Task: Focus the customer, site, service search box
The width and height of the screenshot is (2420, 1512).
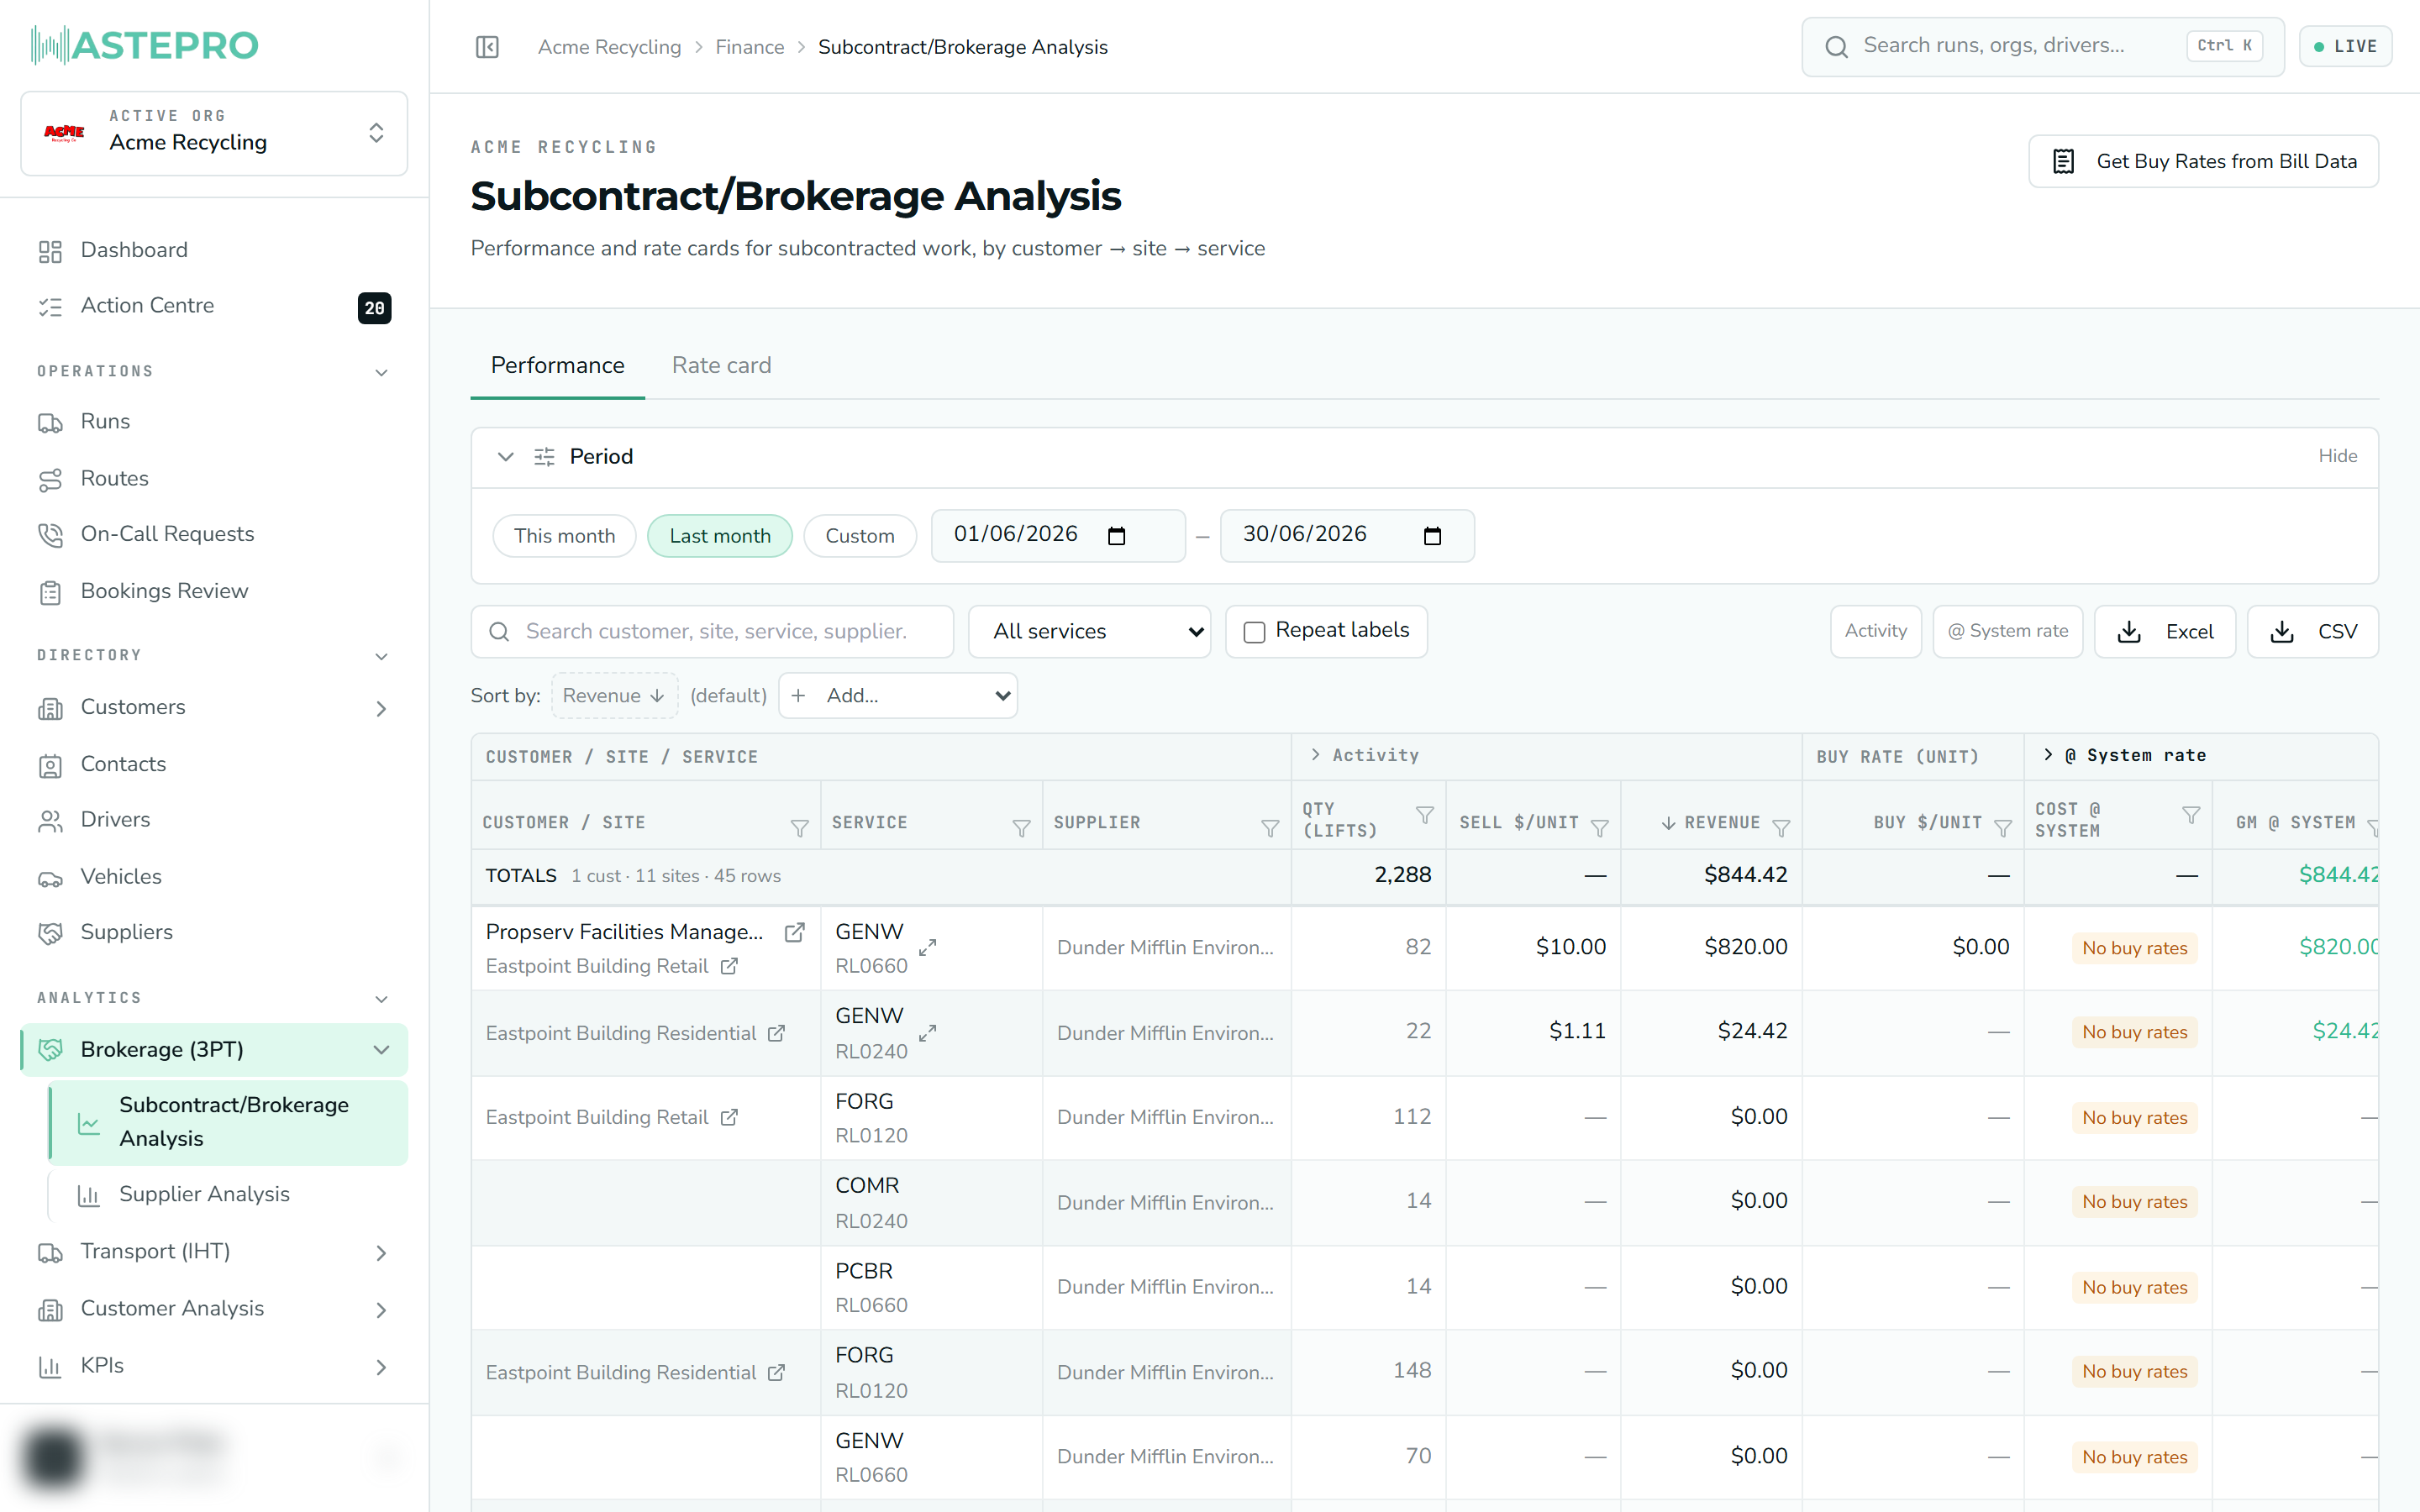Action: 712,631
